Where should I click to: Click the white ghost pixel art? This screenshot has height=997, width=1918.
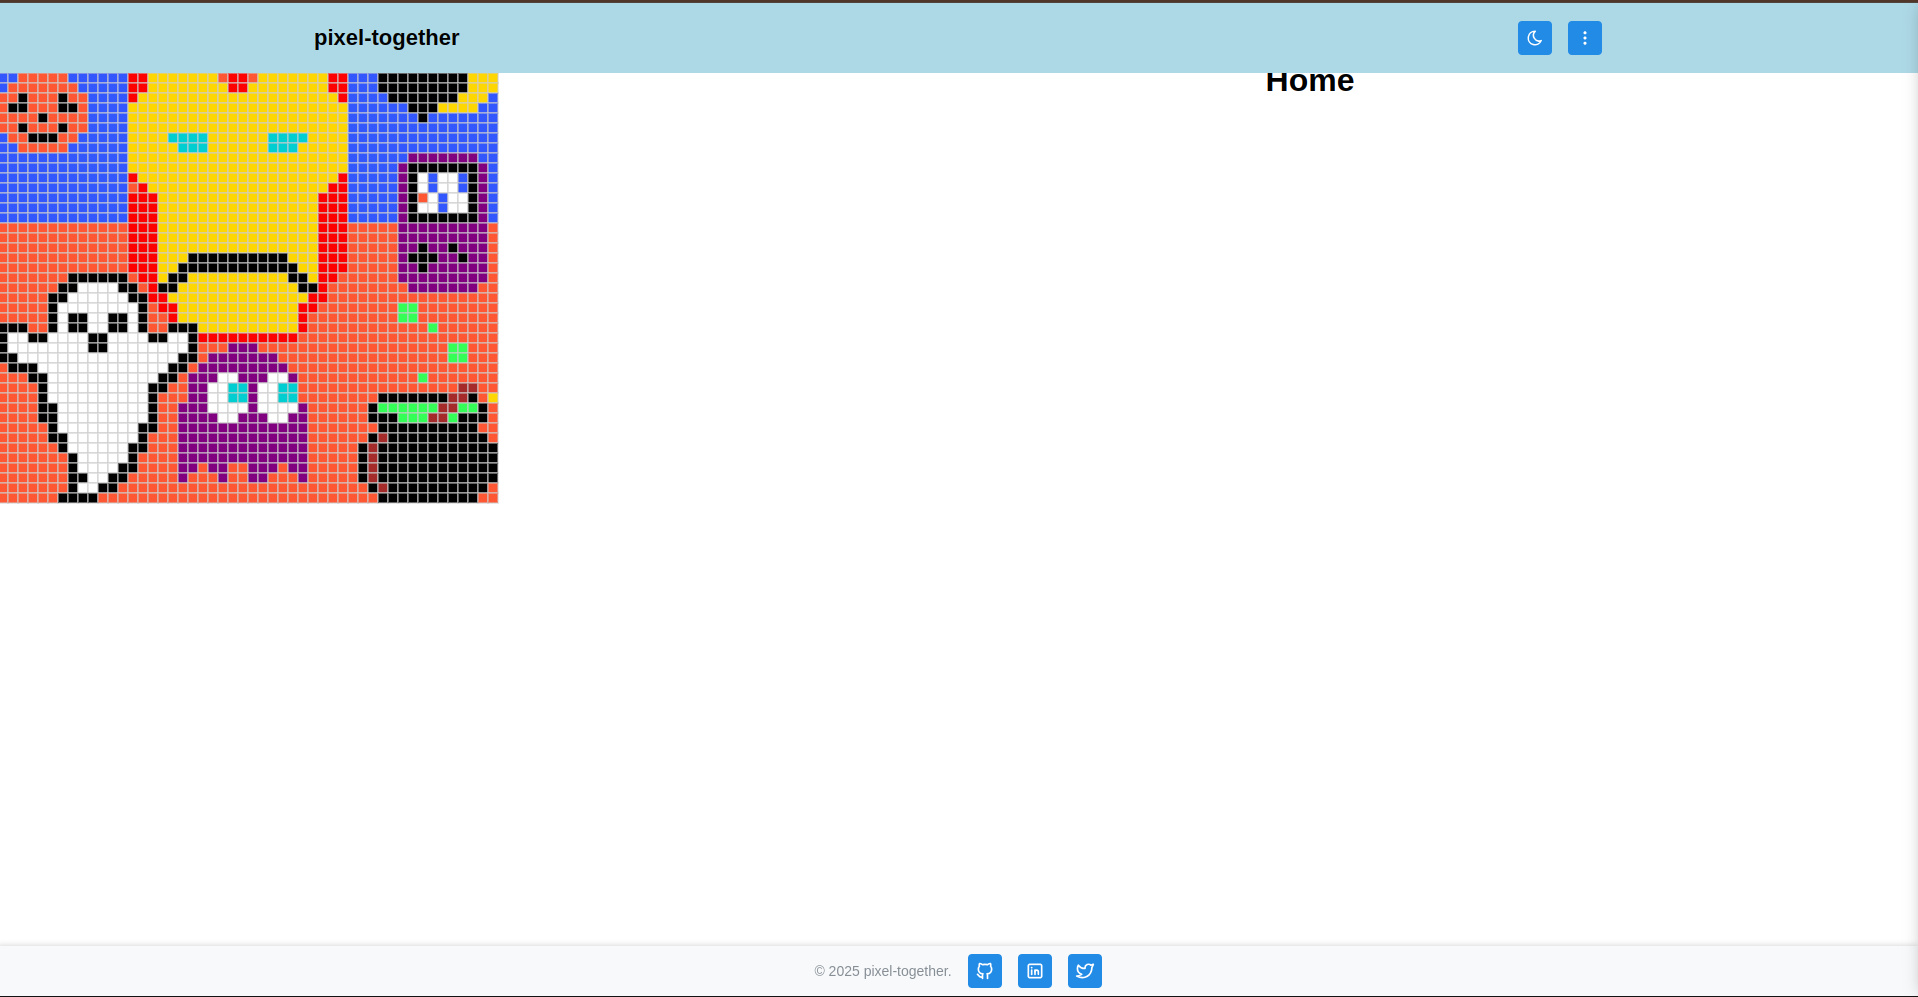tap(98, 387)
